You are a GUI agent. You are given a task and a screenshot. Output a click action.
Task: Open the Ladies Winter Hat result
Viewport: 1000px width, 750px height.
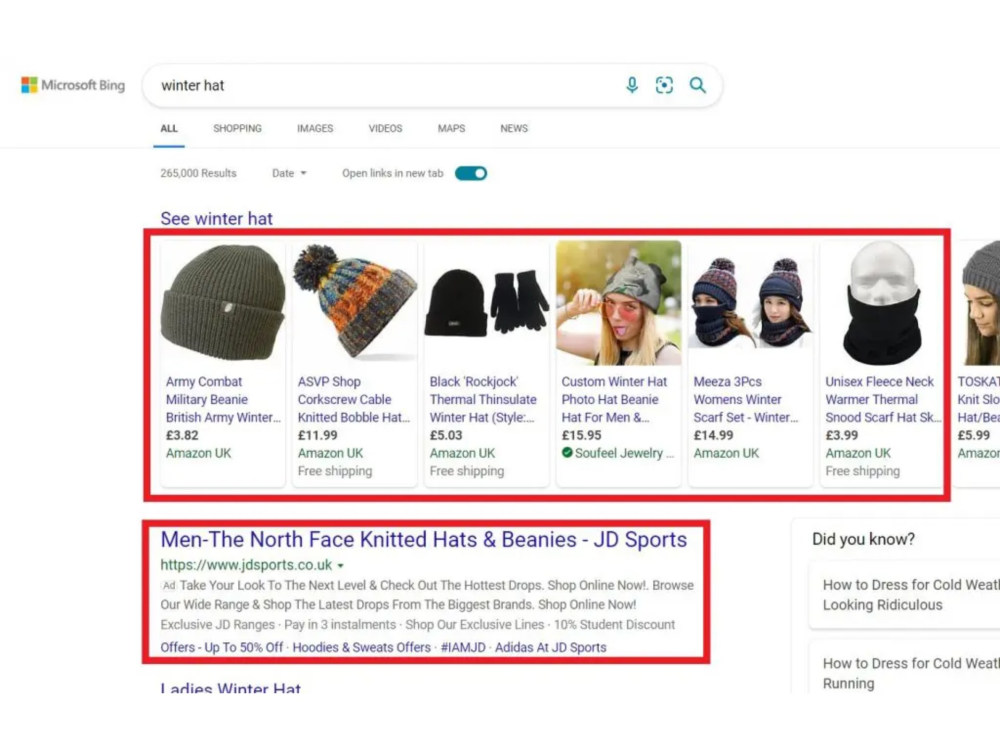pyautogui.click(x=230, y=688)
